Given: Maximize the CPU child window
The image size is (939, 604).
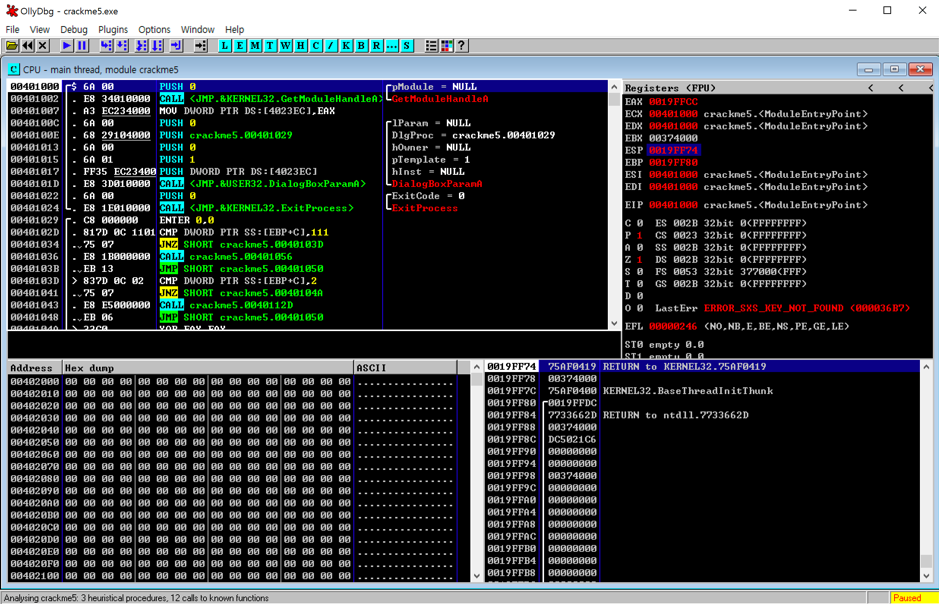Looking at the screenshot, I should [x=894, y=69].
